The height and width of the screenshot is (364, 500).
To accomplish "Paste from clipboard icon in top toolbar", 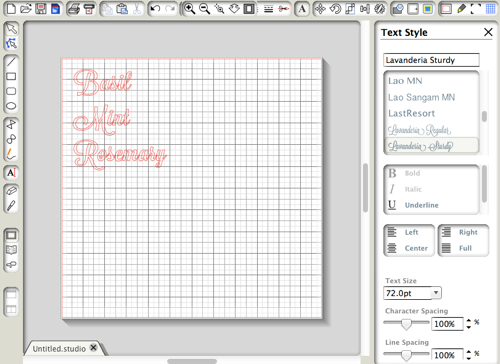I will [x=122, y=9].
